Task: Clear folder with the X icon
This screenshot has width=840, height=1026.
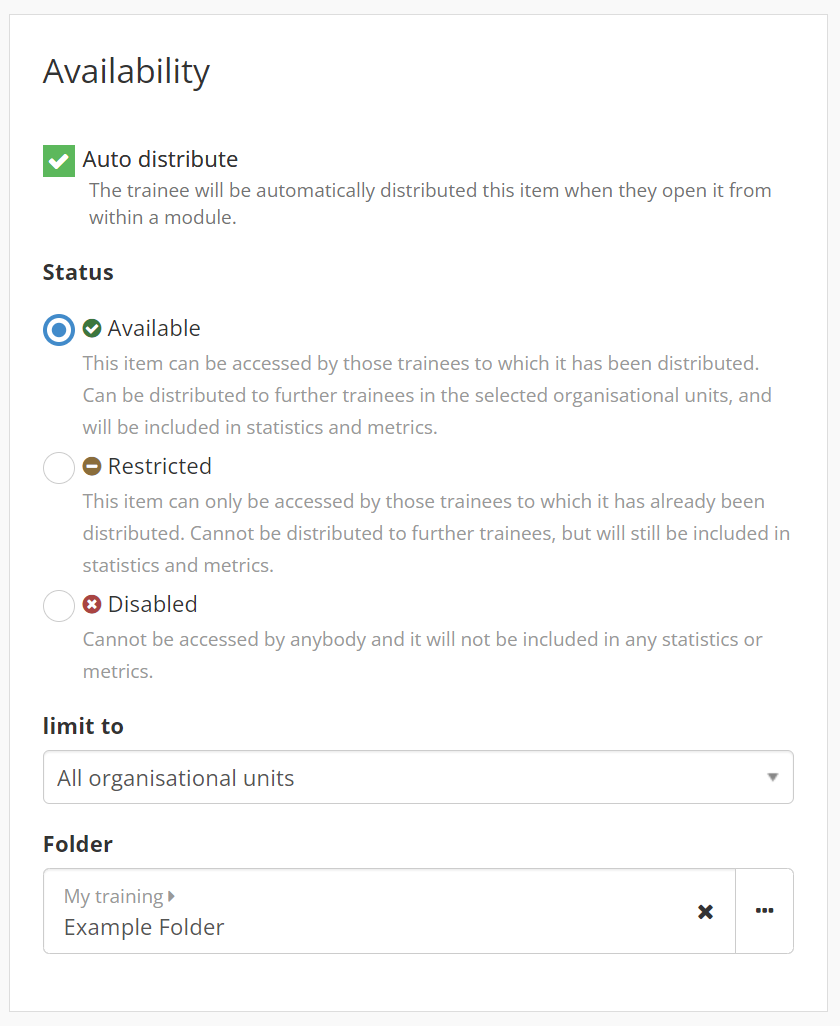Action: pyautogui.click(x=705, y=911)
